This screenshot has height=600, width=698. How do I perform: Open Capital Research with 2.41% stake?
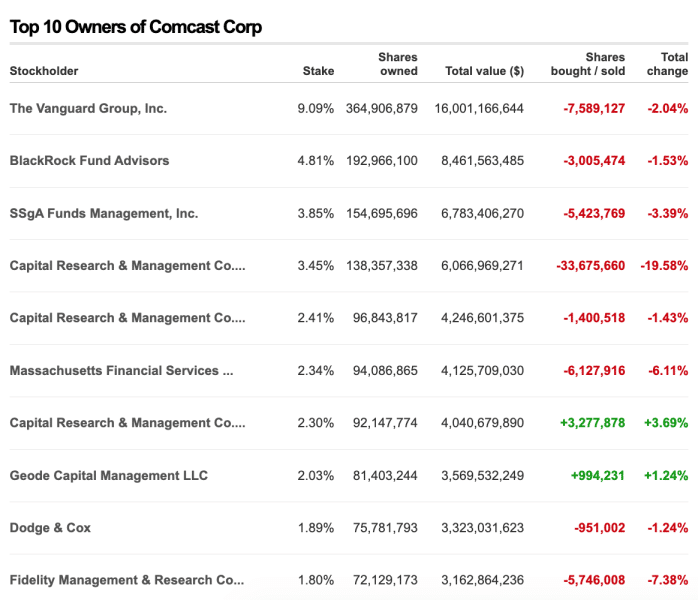coord(127,318)
